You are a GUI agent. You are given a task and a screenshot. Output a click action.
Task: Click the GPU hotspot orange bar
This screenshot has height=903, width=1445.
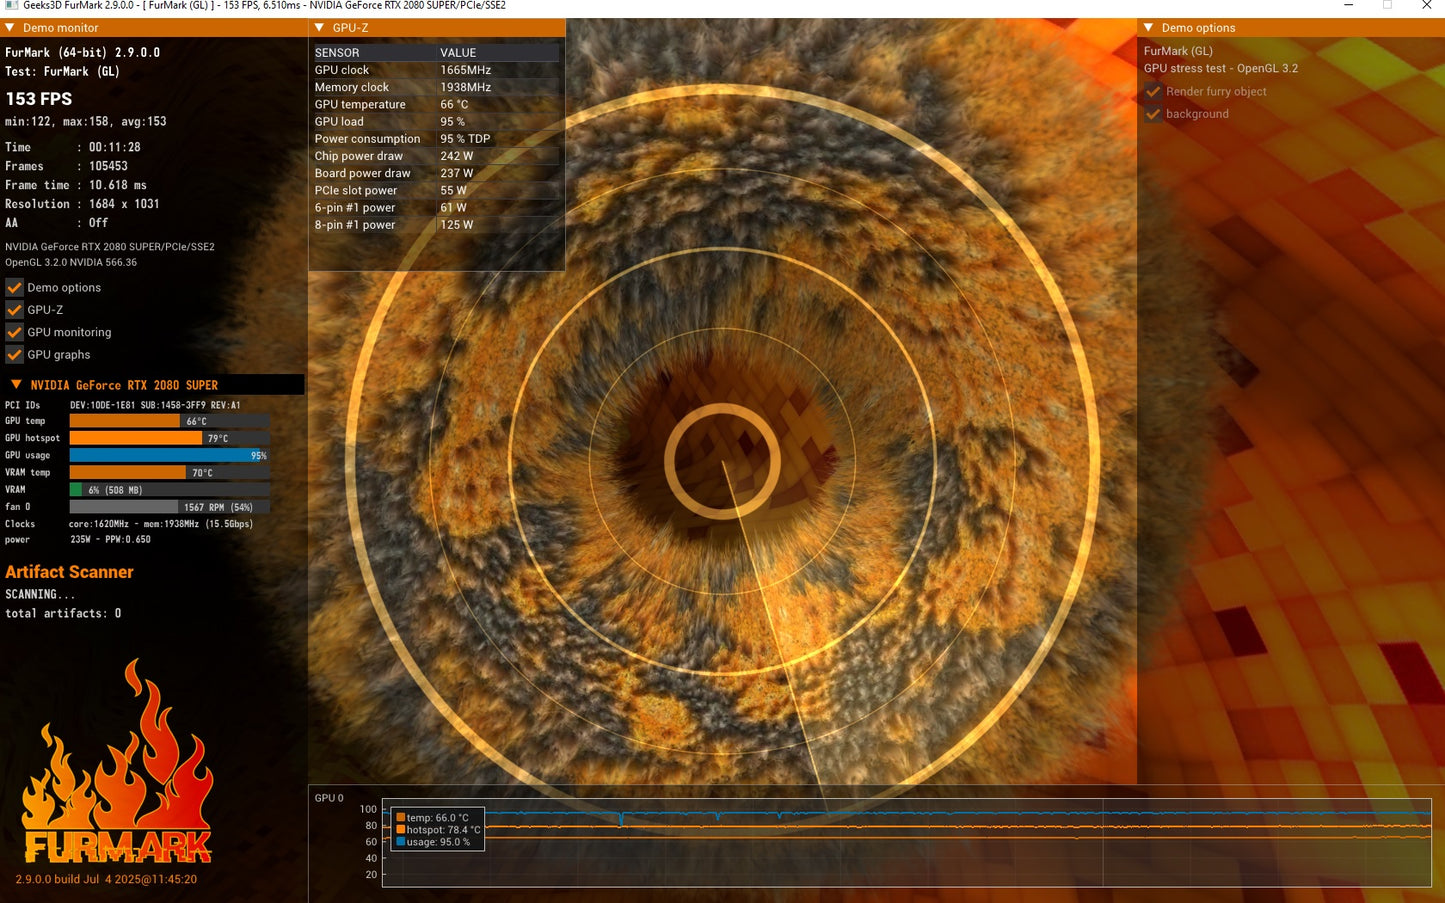[136, 438]
